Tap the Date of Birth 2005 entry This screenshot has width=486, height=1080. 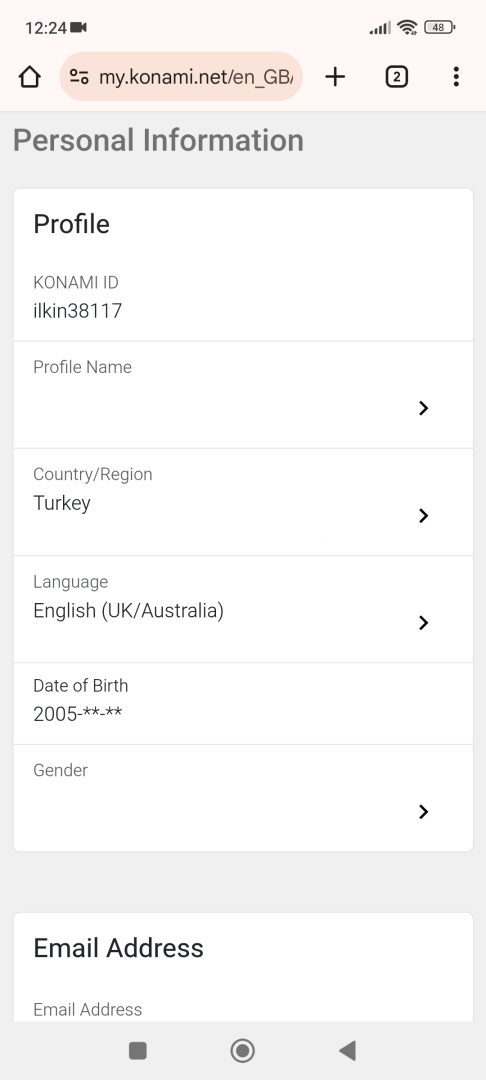pos(78,714)
